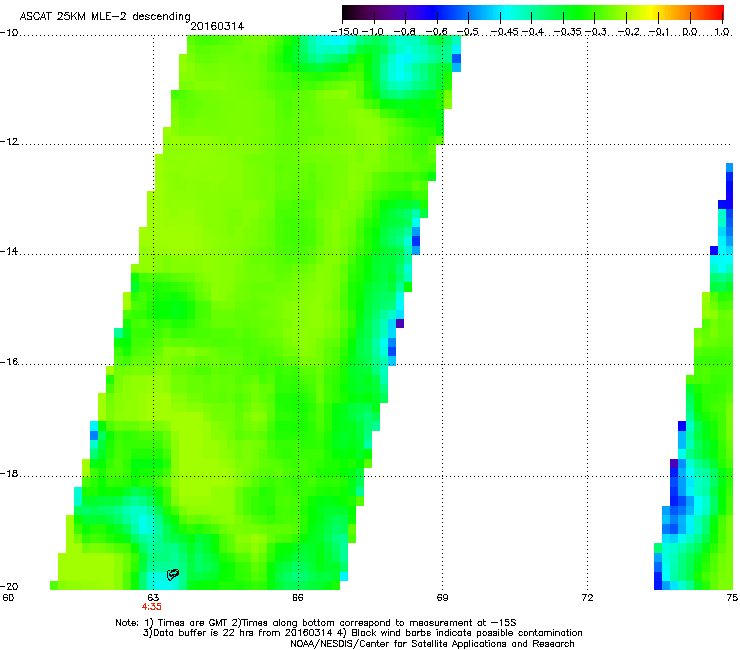The image size is (740, 650).
Task: Click the title 'ASCAT 25KM MLE-2 descending'
Action: tap(105, 17)
